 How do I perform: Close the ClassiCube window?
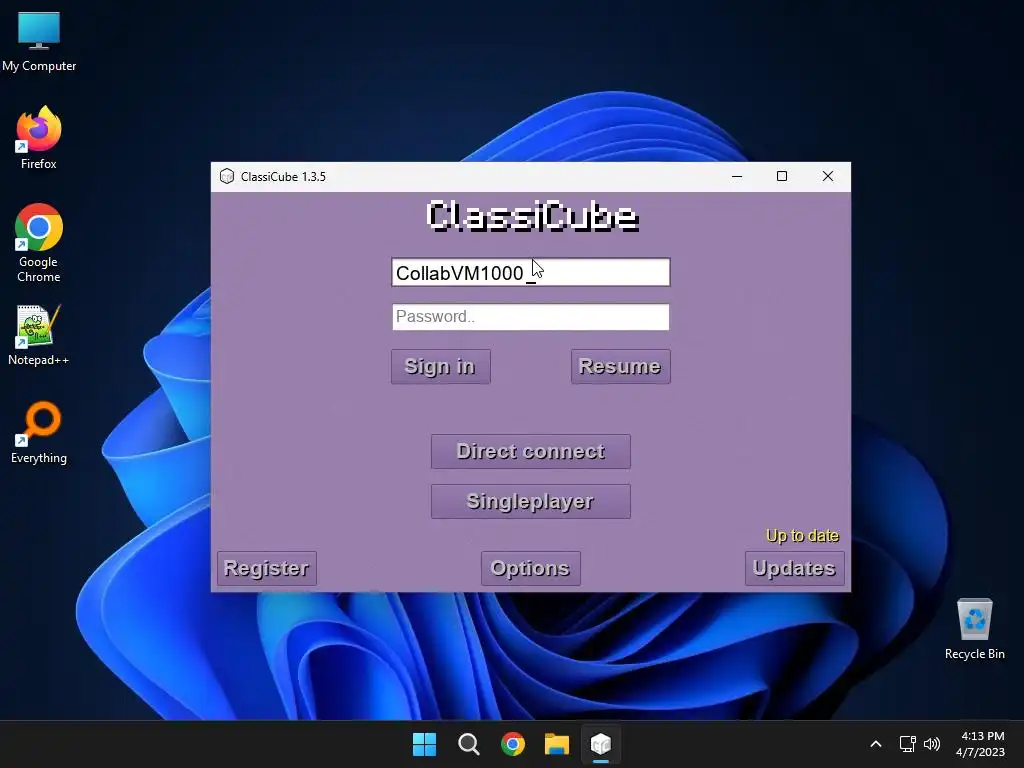[x=827, y=176]
